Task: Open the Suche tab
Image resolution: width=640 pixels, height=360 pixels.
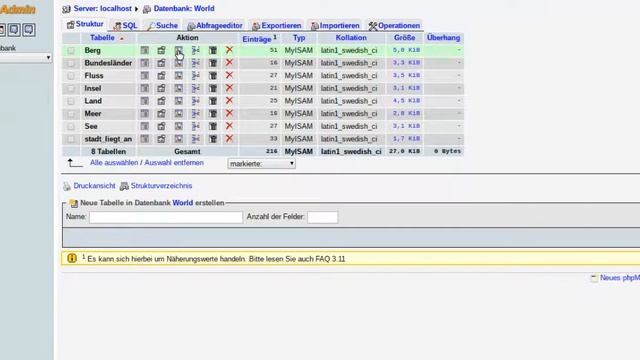Action: 162,25
